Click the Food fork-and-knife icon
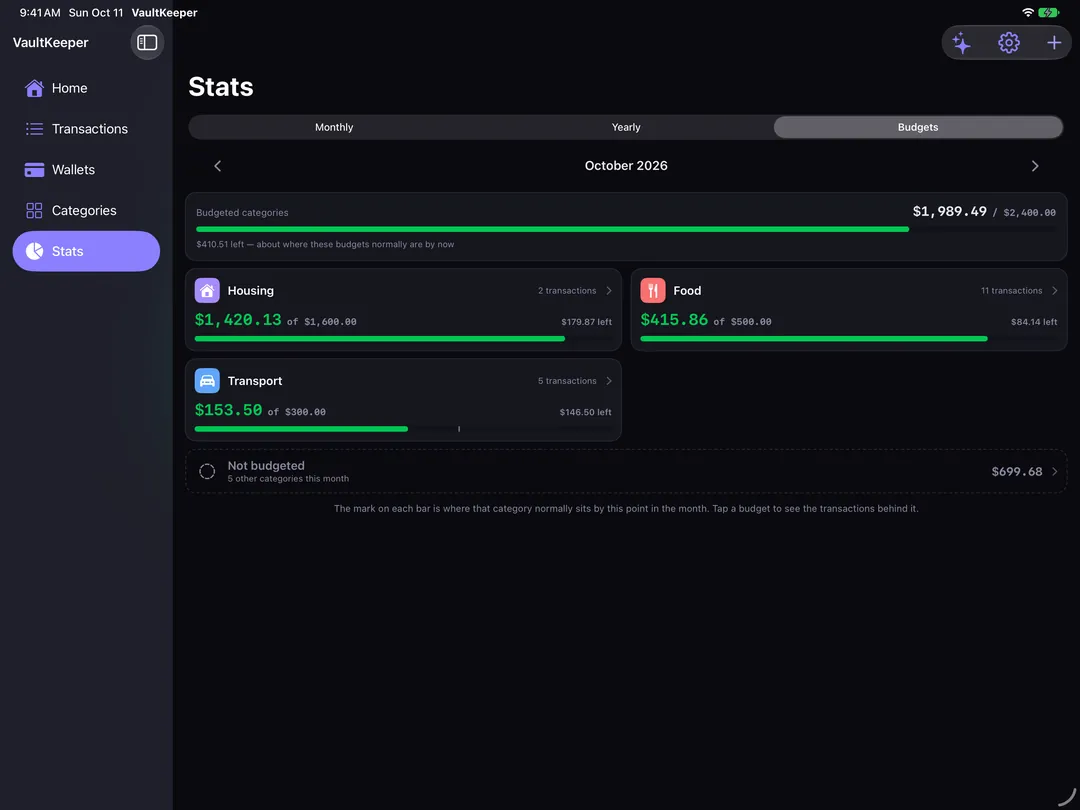The height and width of the screenshot is (810, 1080). tap(653, 291)
